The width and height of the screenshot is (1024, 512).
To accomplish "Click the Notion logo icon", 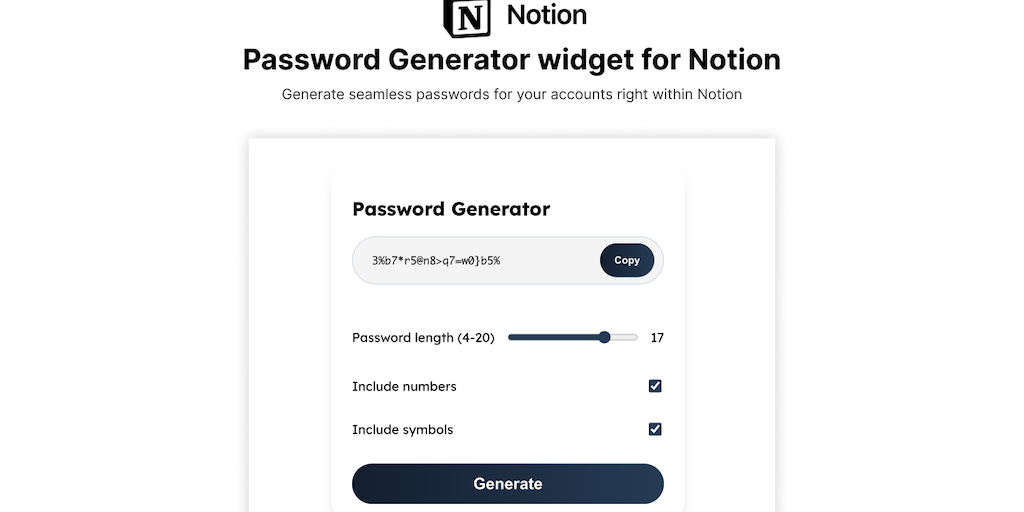I will (467, 16).
